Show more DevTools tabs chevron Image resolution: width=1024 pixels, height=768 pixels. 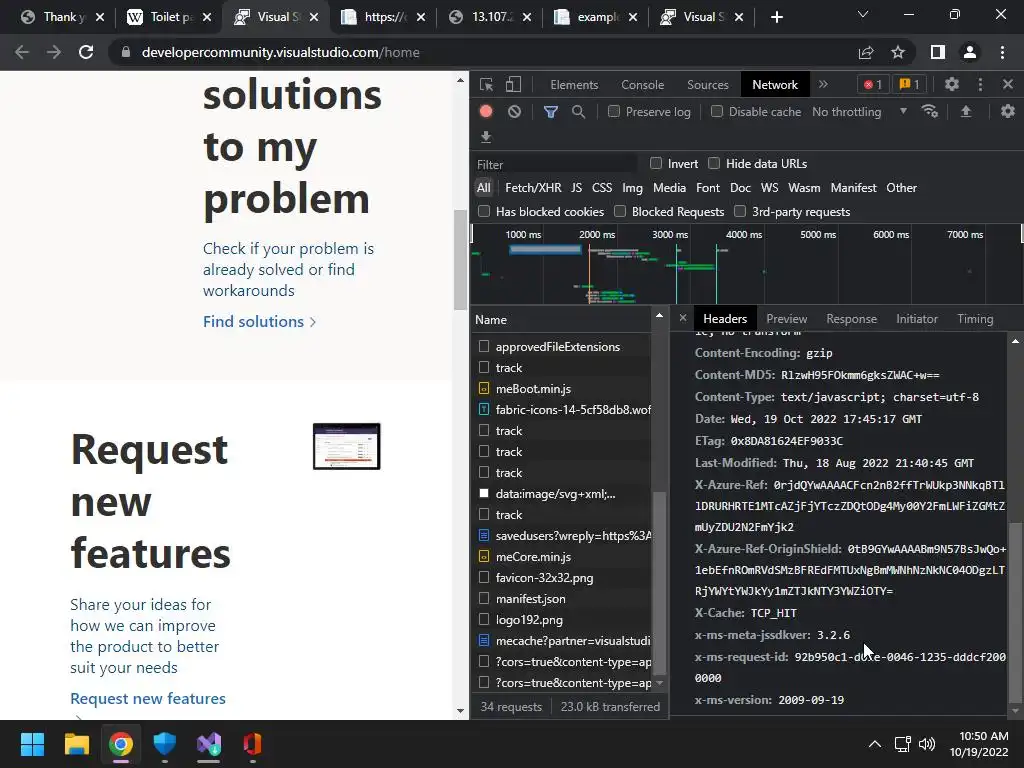point(823,84)
